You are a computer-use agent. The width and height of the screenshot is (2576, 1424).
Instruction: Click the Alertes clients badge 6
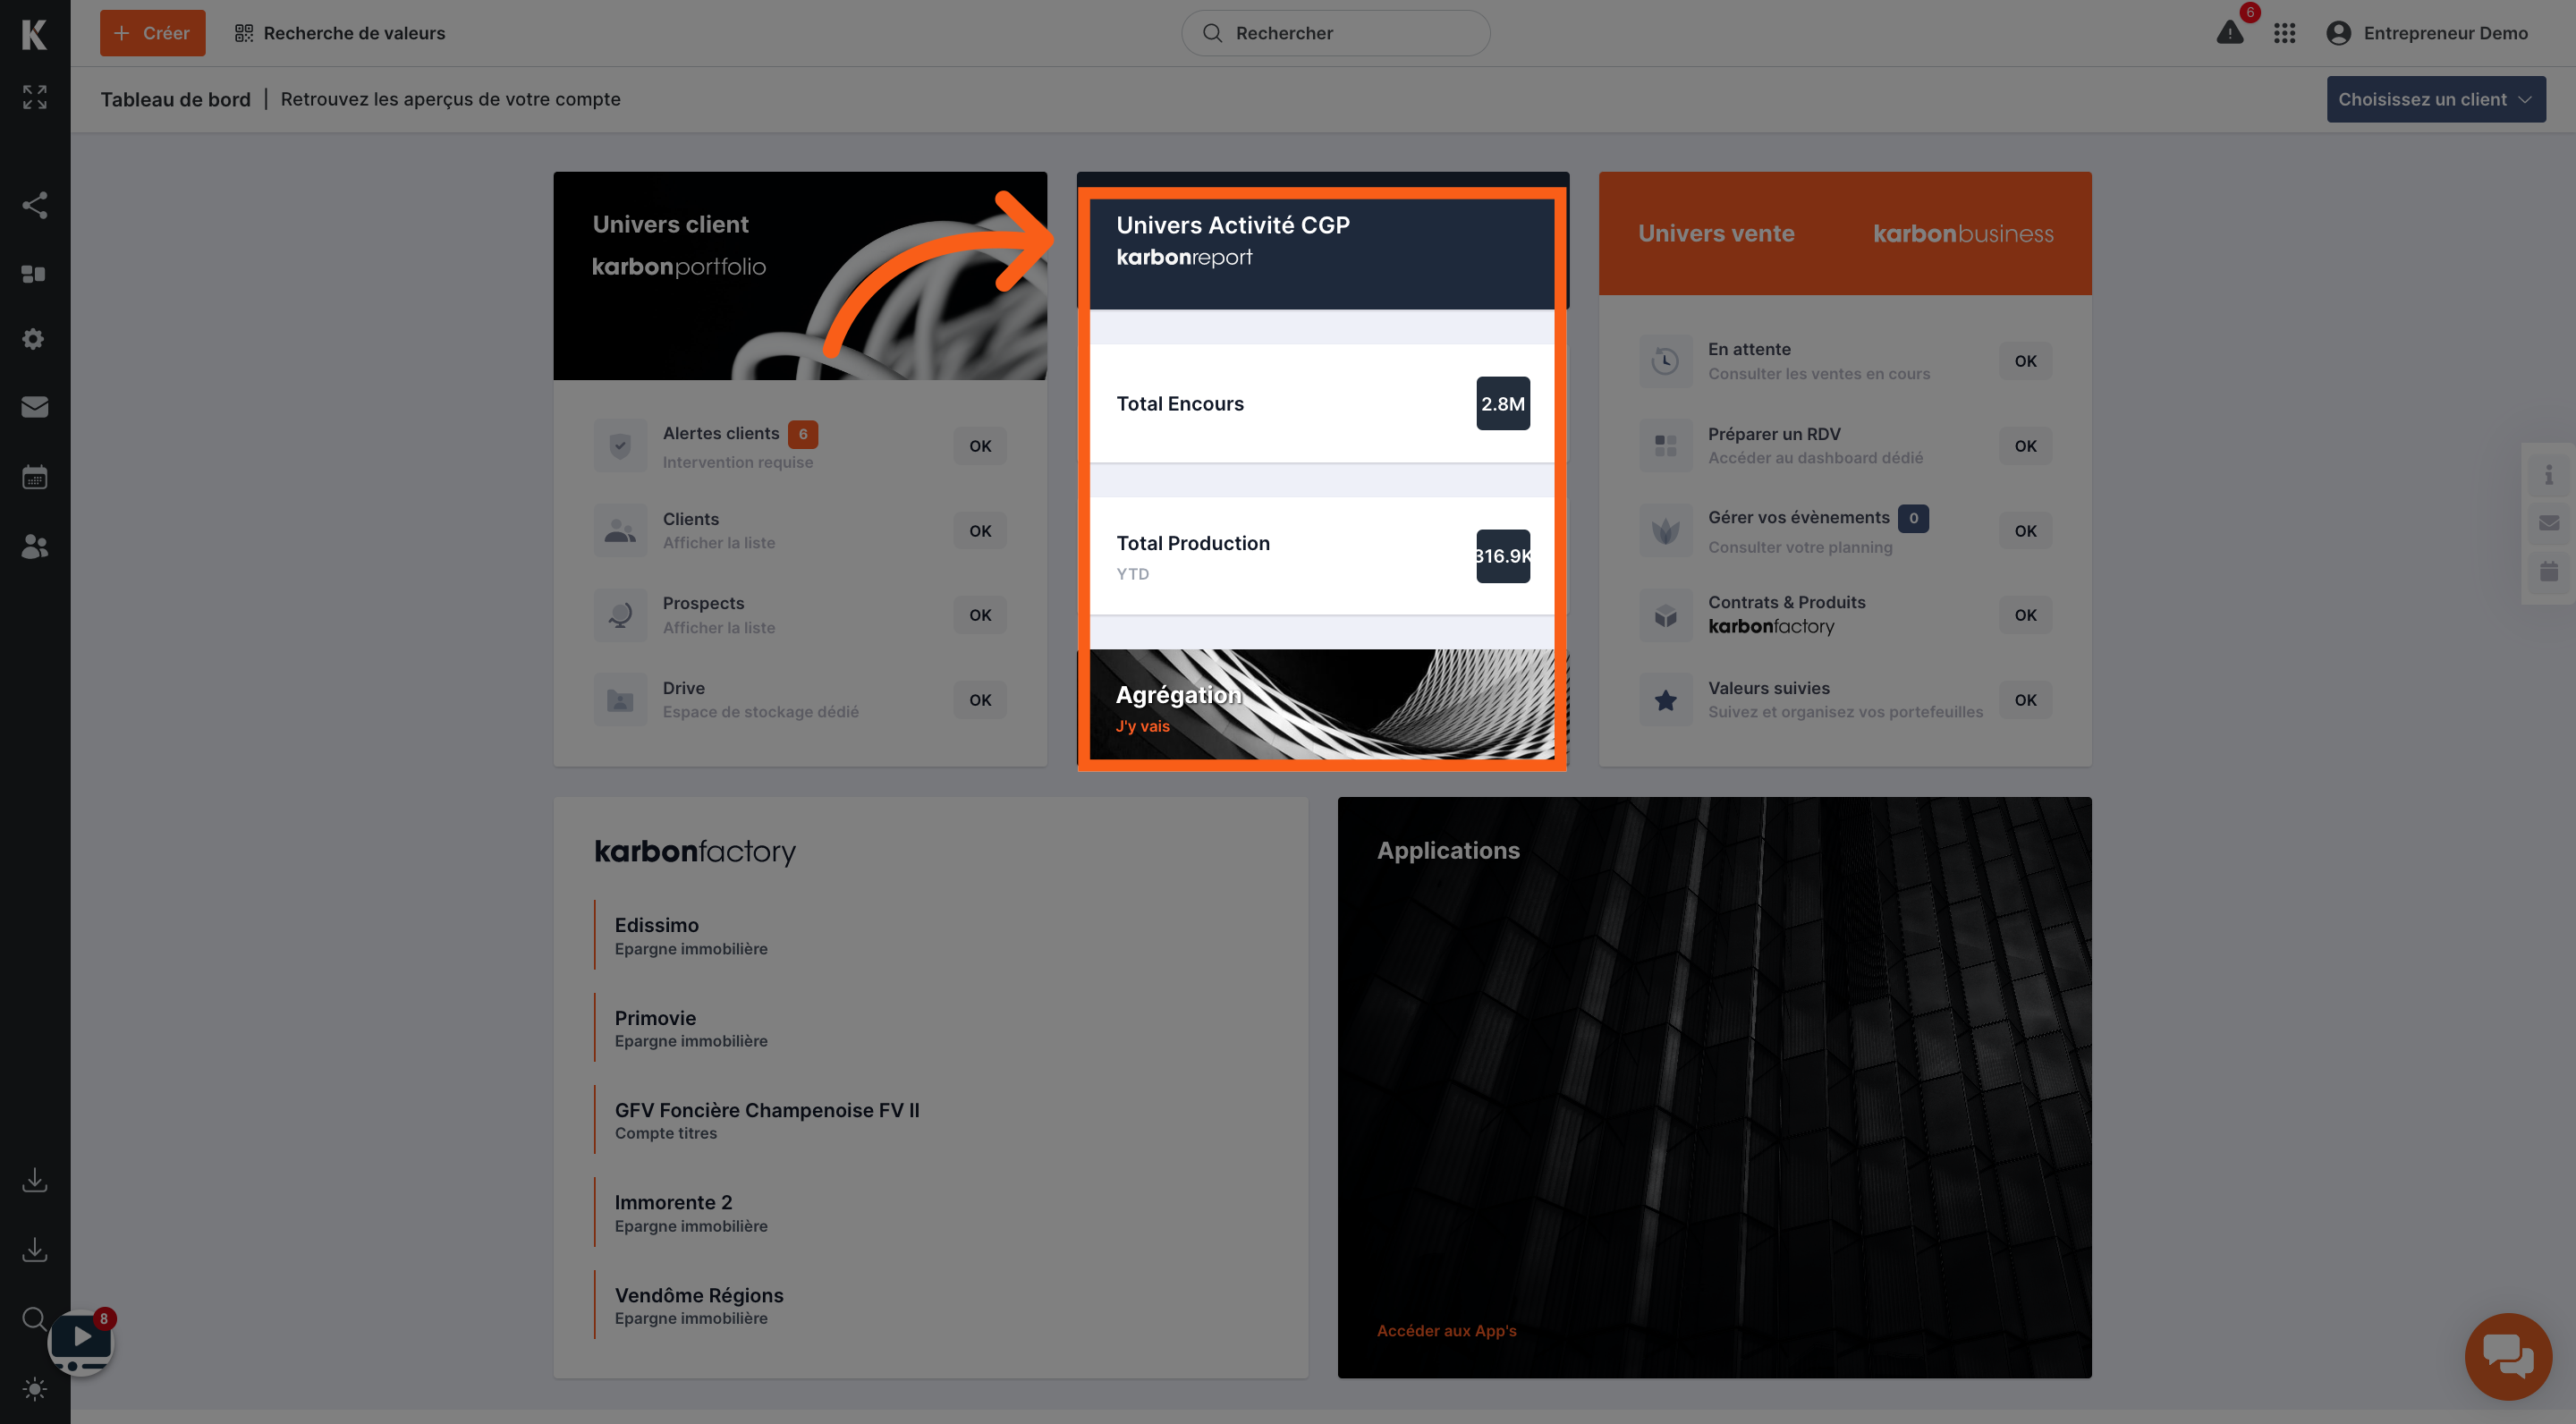(x=802, y=434)
